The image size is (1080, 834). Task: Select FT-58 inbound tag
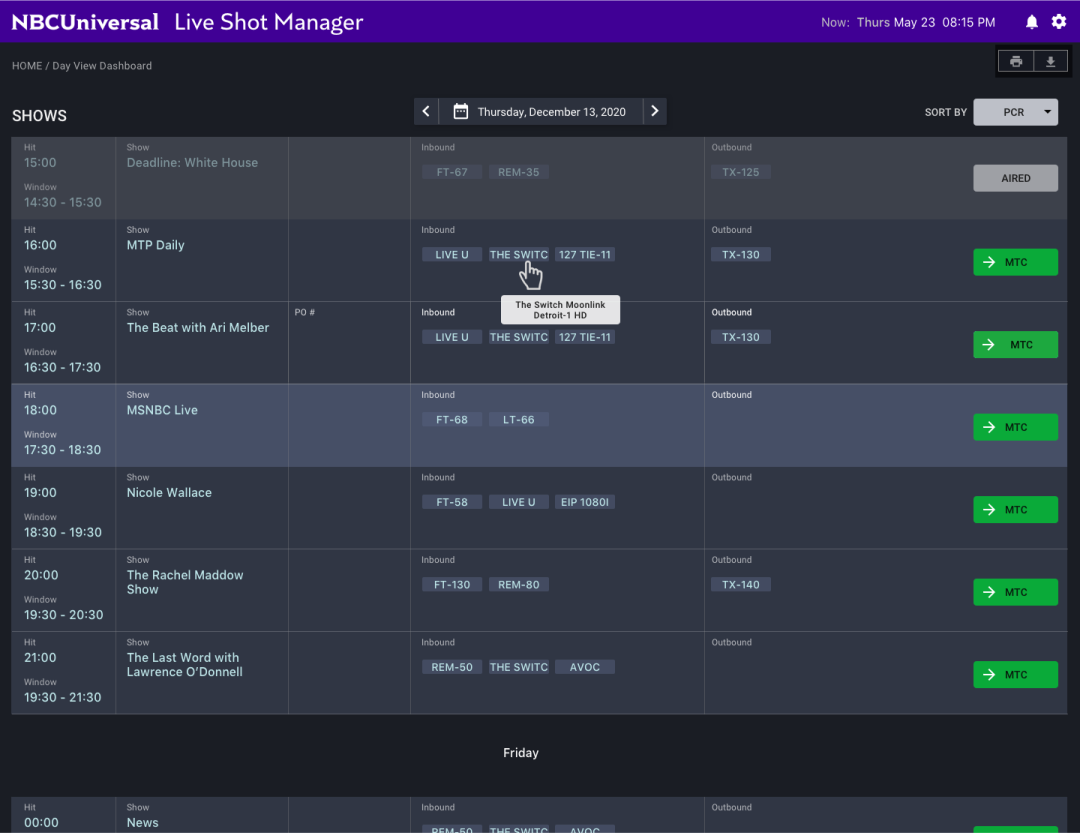pos(452,503)
